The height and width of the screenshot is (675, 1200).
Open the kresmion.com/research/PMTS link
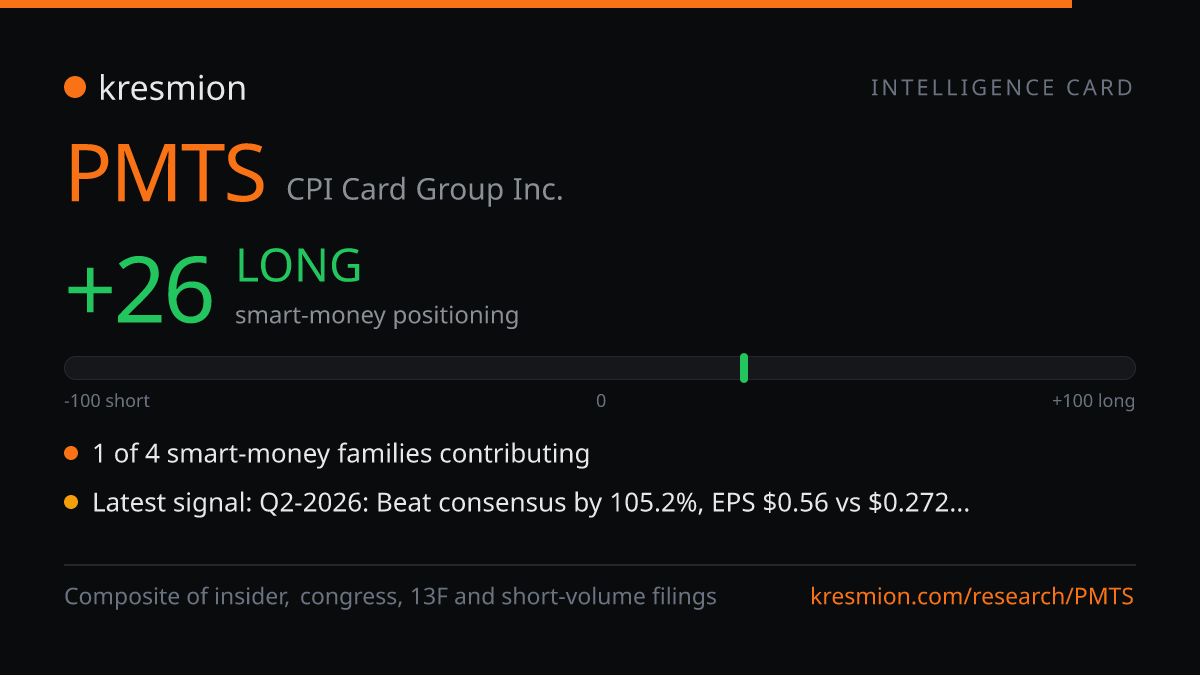click(x=972, y=597)
